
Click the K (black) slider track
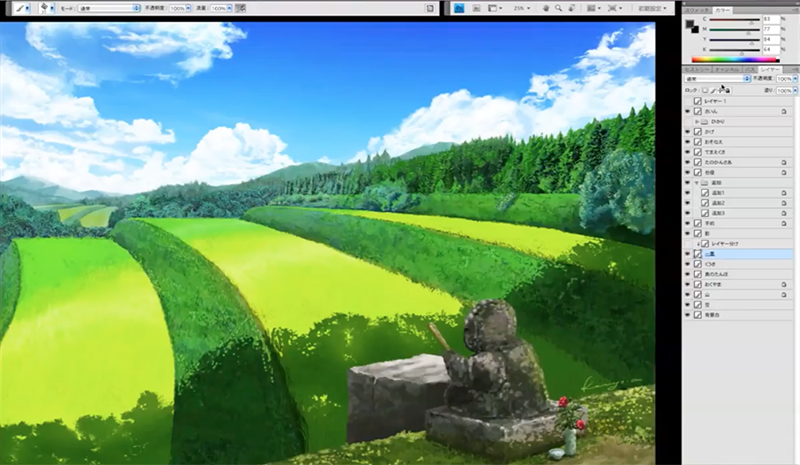(x=734, y=50)
